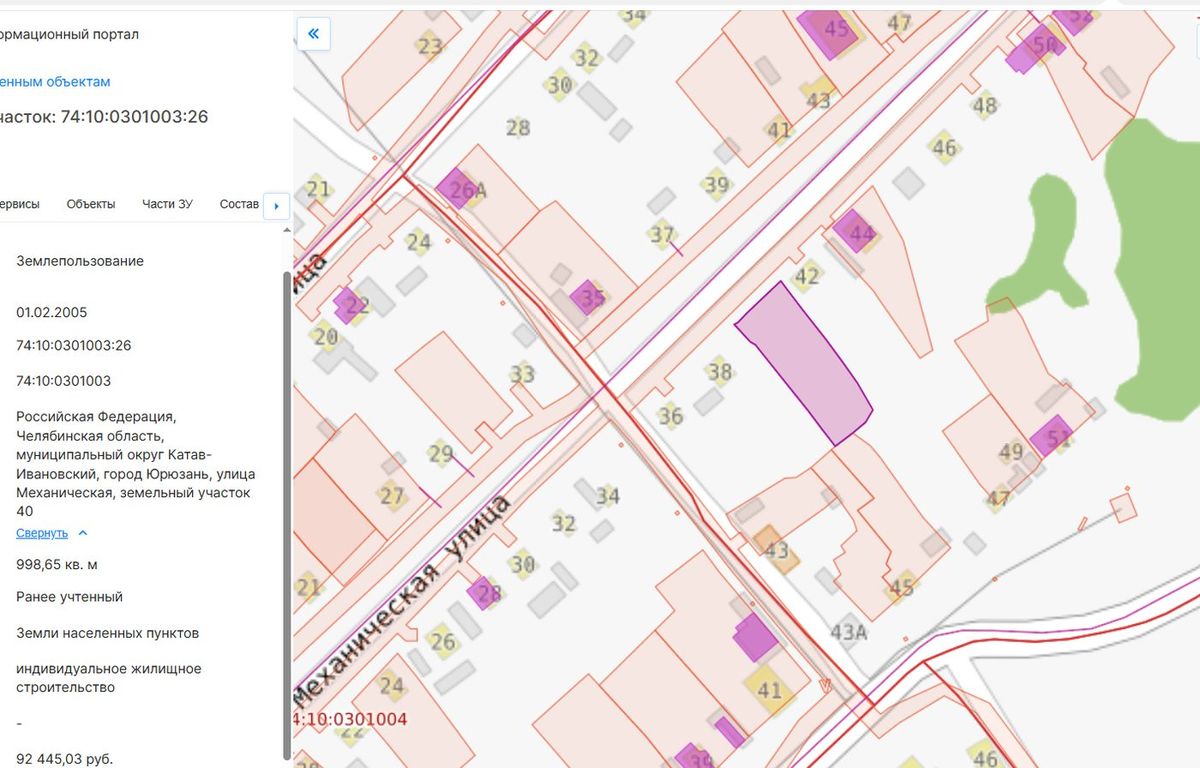This screenshot has height=768, width=1200.
Task: Click the area value 998,65 кв. м
Action: pyautogui.click(x=57, y=564)
